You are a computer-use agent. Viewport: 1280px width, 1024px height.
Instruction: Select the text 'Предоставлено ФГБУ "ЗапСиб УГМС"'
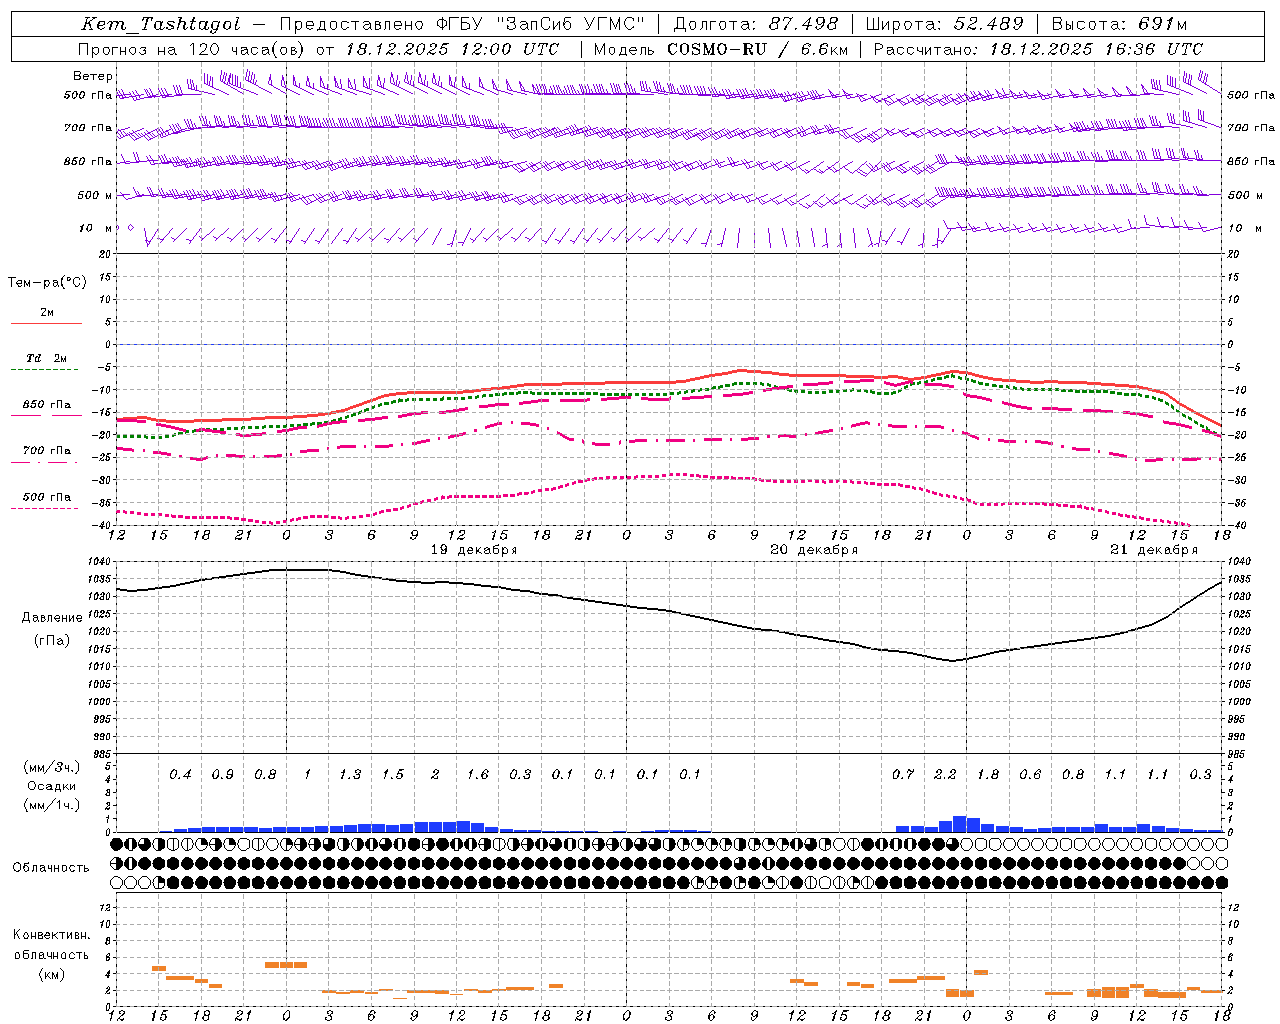[463, 25]
